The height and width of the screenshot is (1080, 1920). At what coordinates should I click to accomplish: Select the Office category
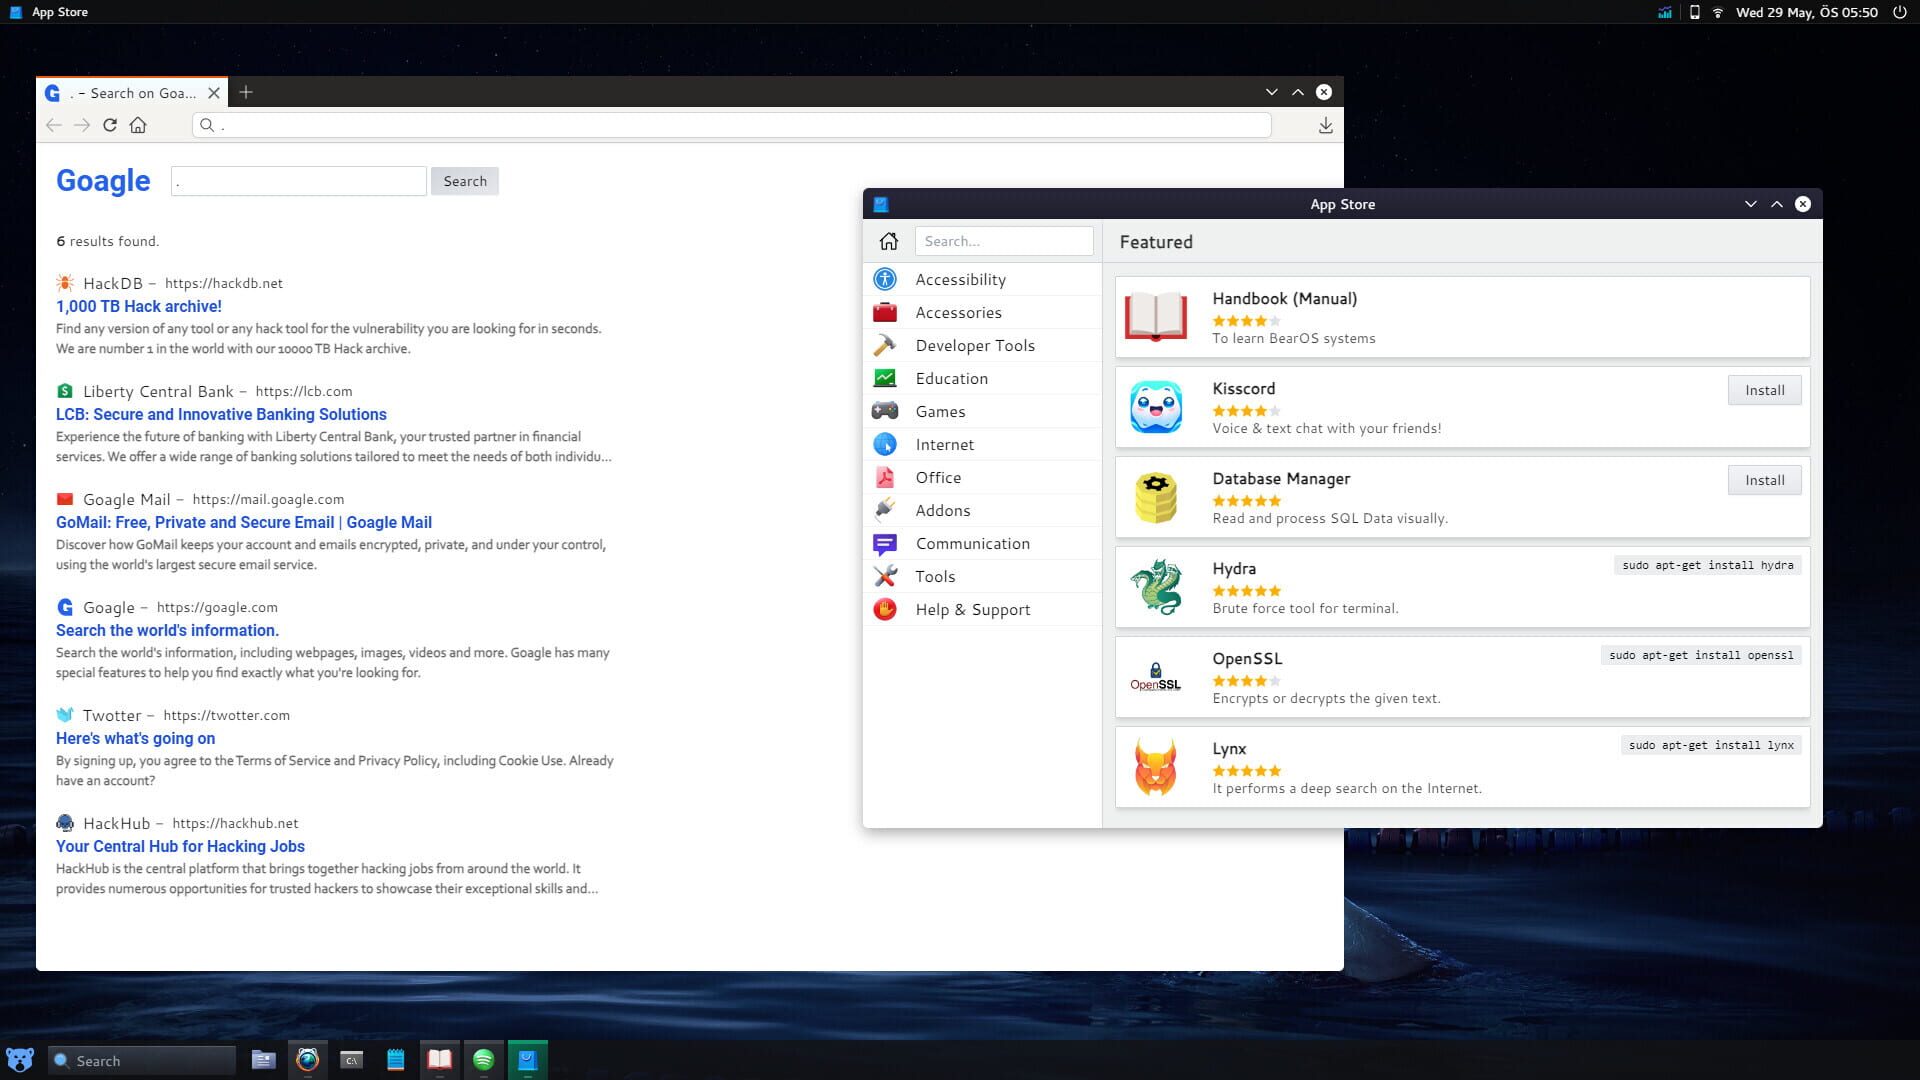(938, 477)
